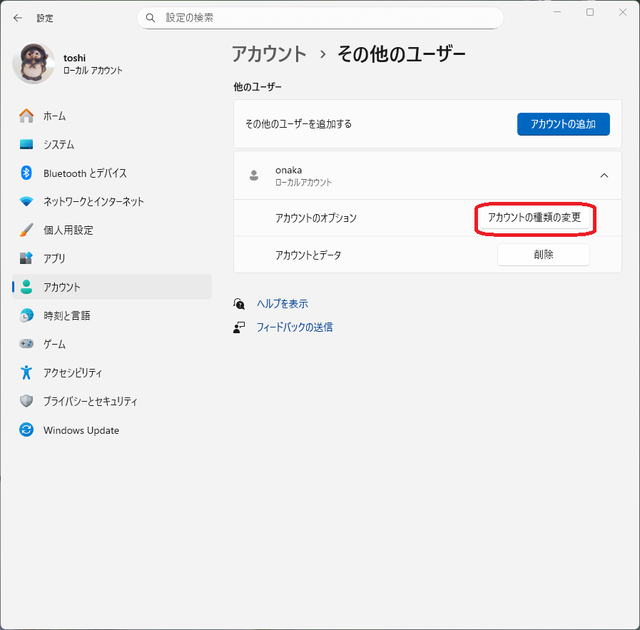Close the Settings window
Screen dimensions: 640x630
click(x=622, y=12)
